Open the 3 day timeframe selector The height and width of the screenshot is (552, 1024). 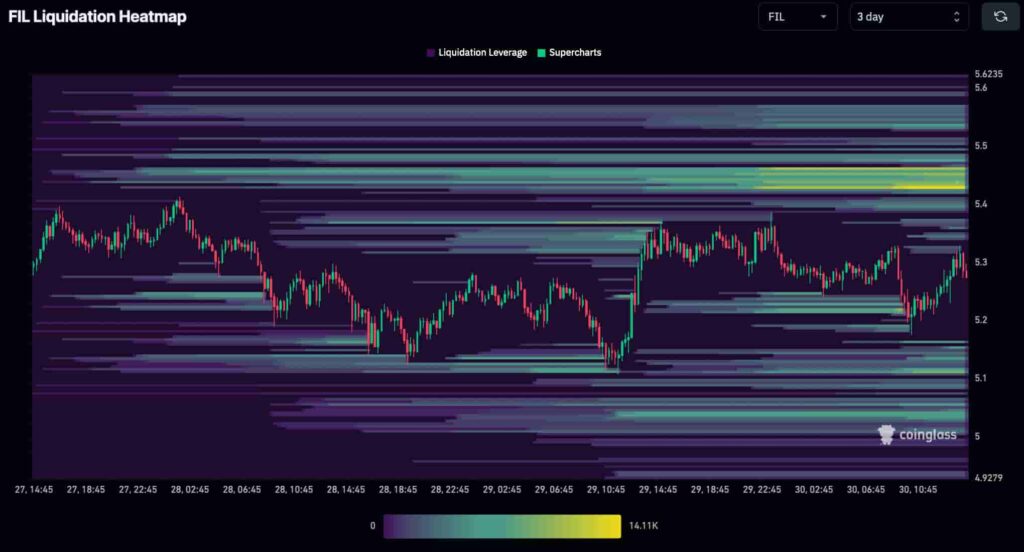pos(908,17)
